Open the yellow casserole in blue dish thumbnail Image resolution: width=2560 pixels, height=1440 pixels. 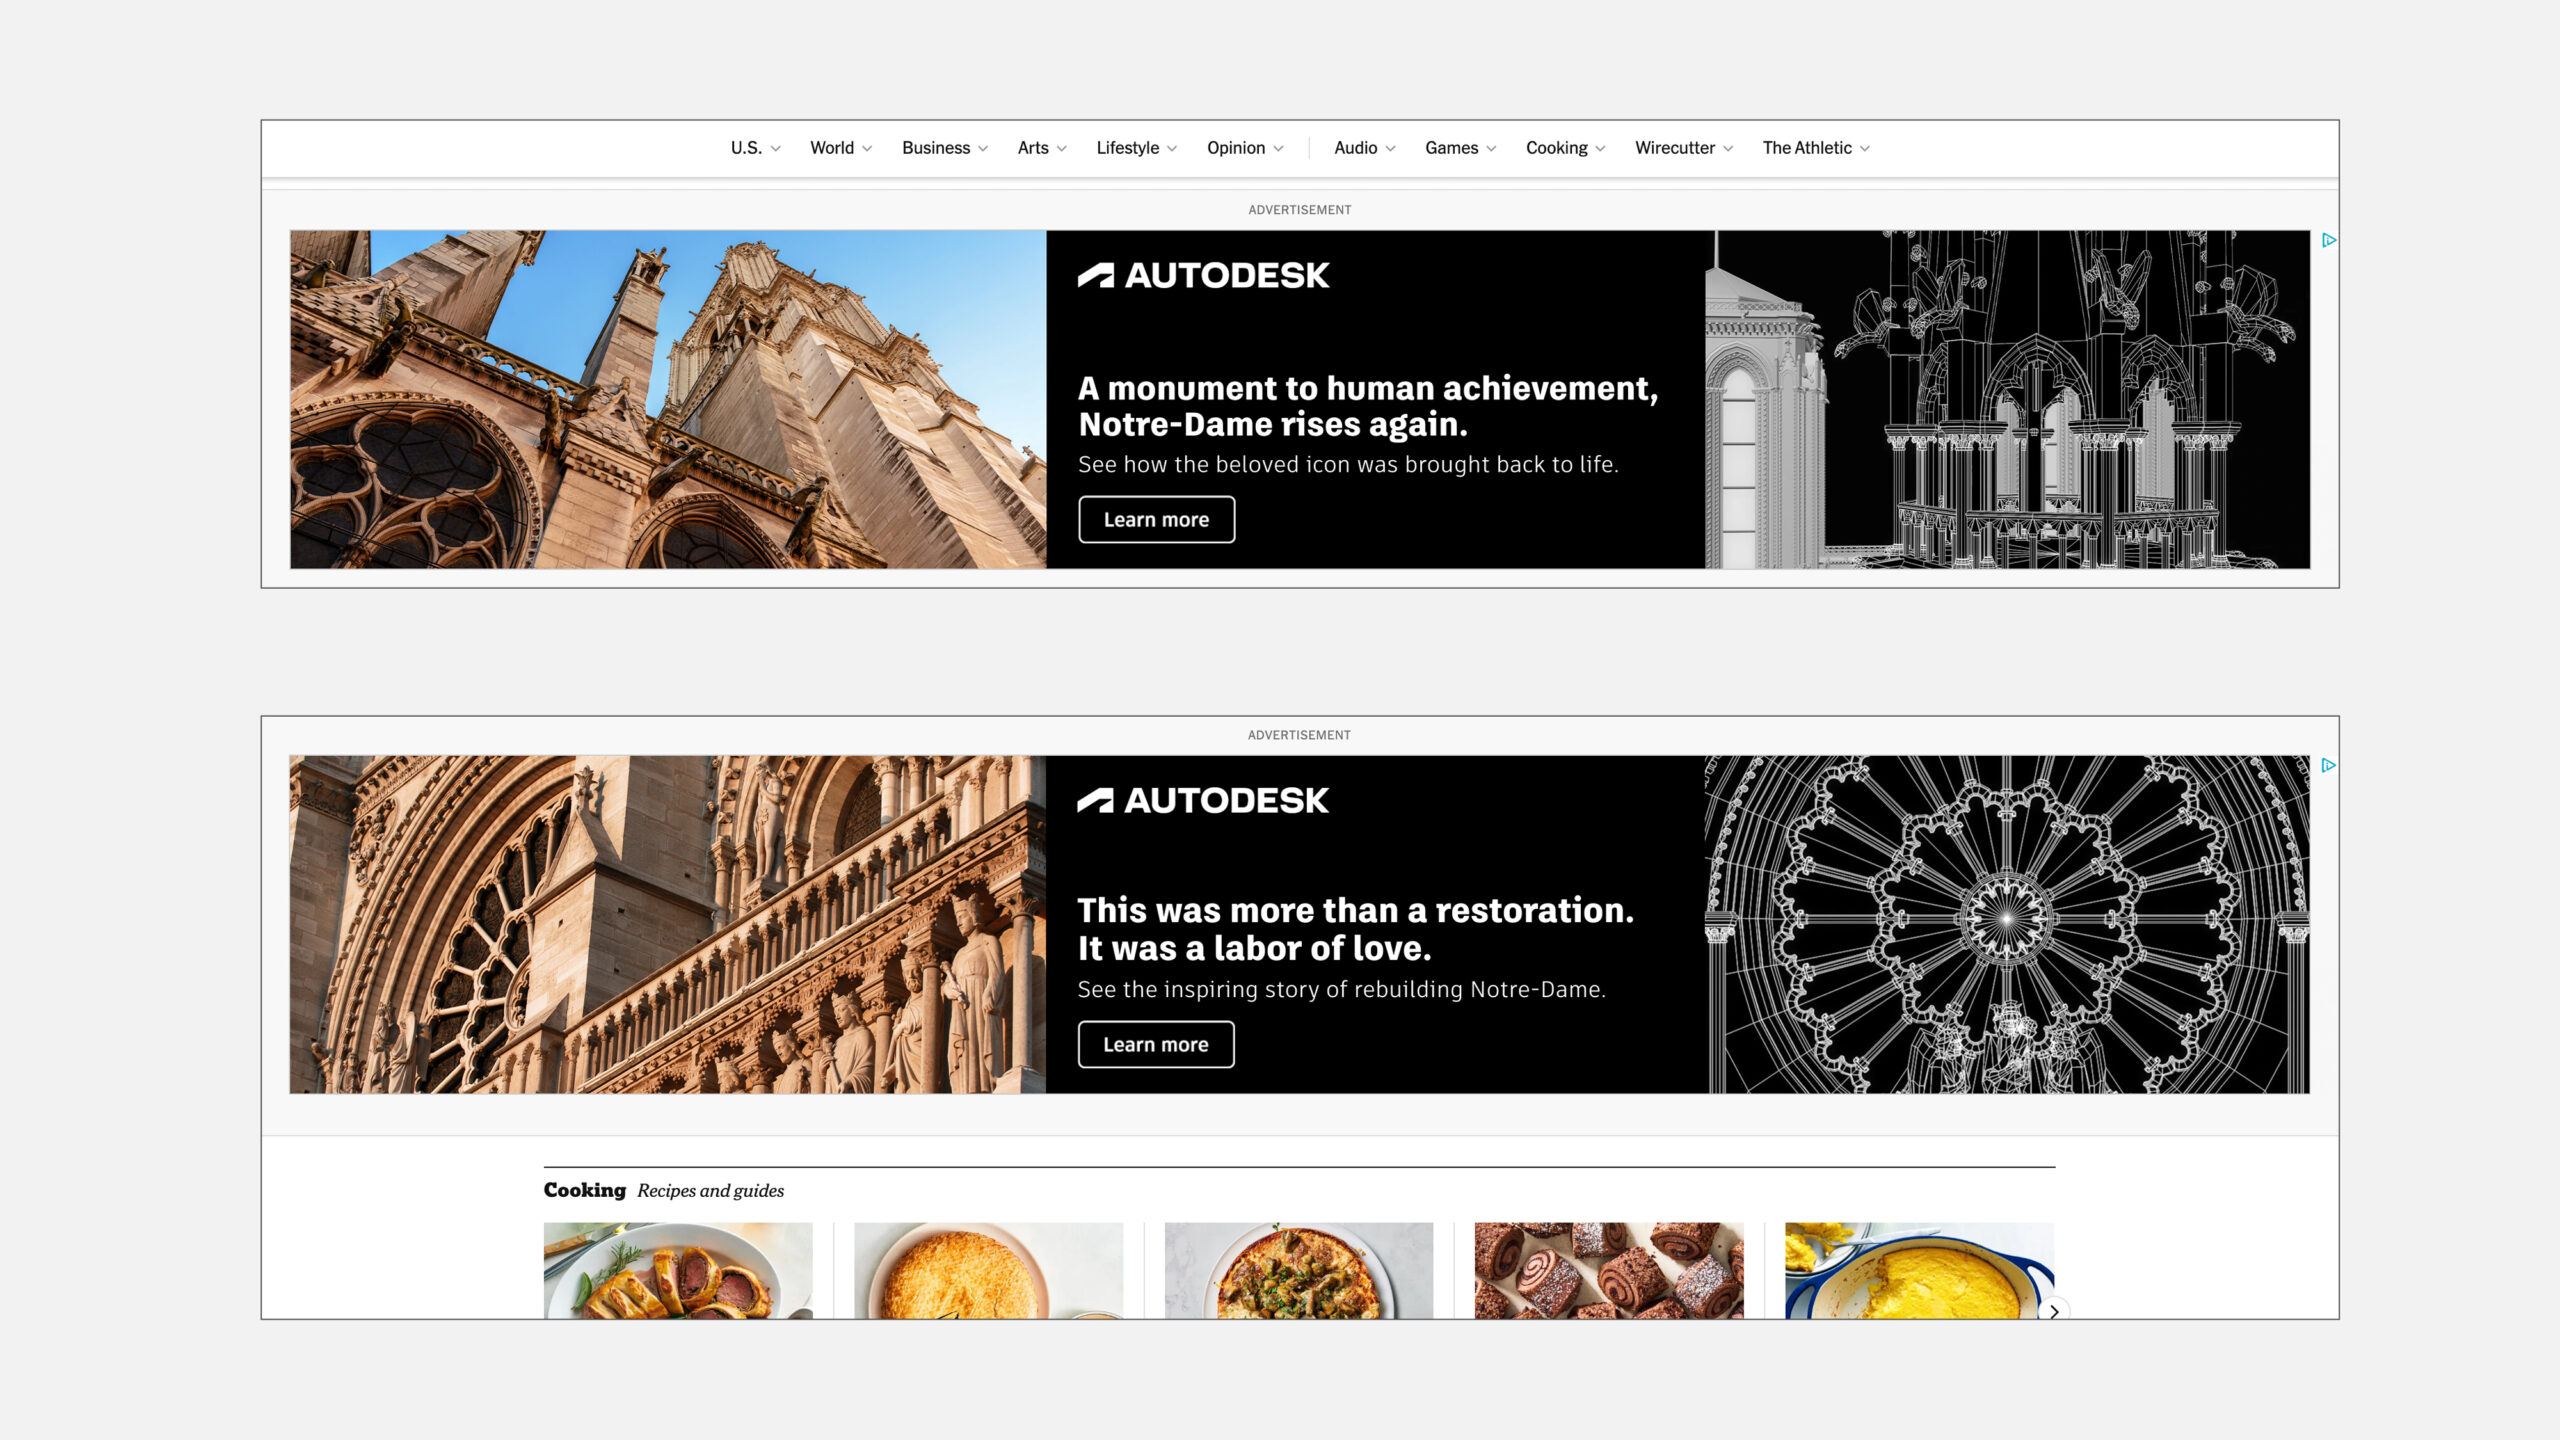click(x=1919, y=1270)
